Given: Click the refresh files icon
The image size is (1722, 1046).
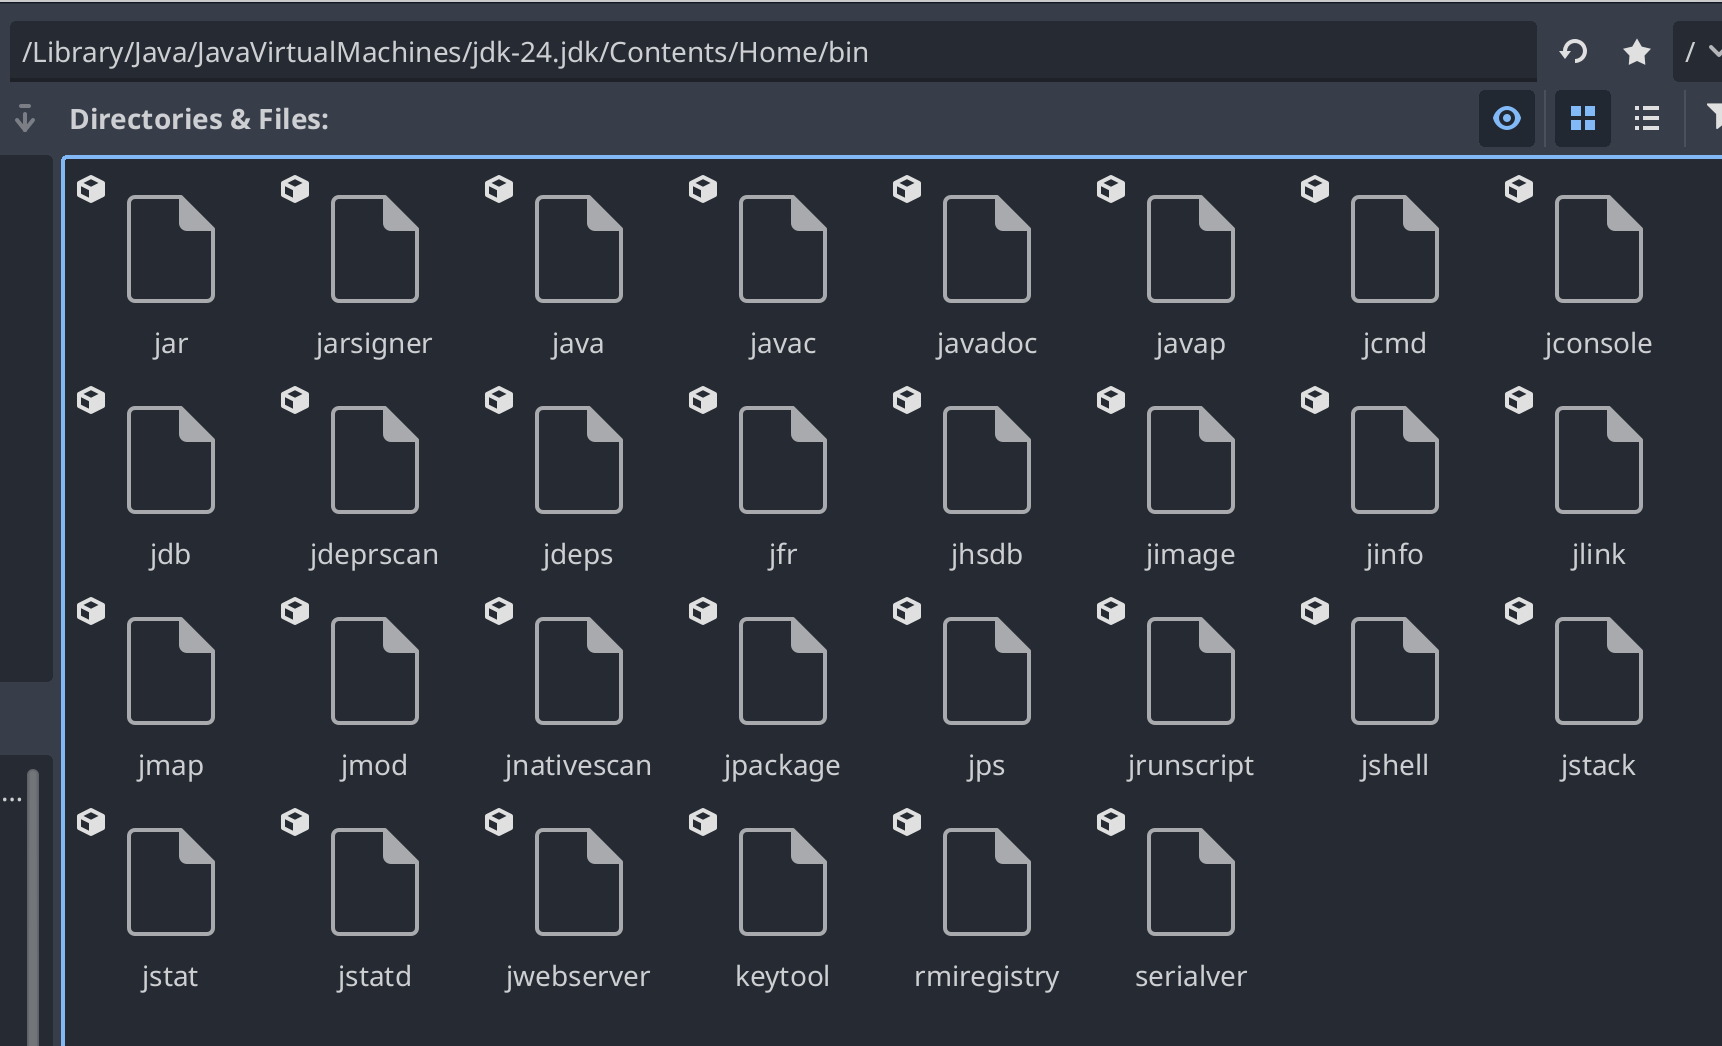Looking at the screenshot, I should tap(1574, 51).
